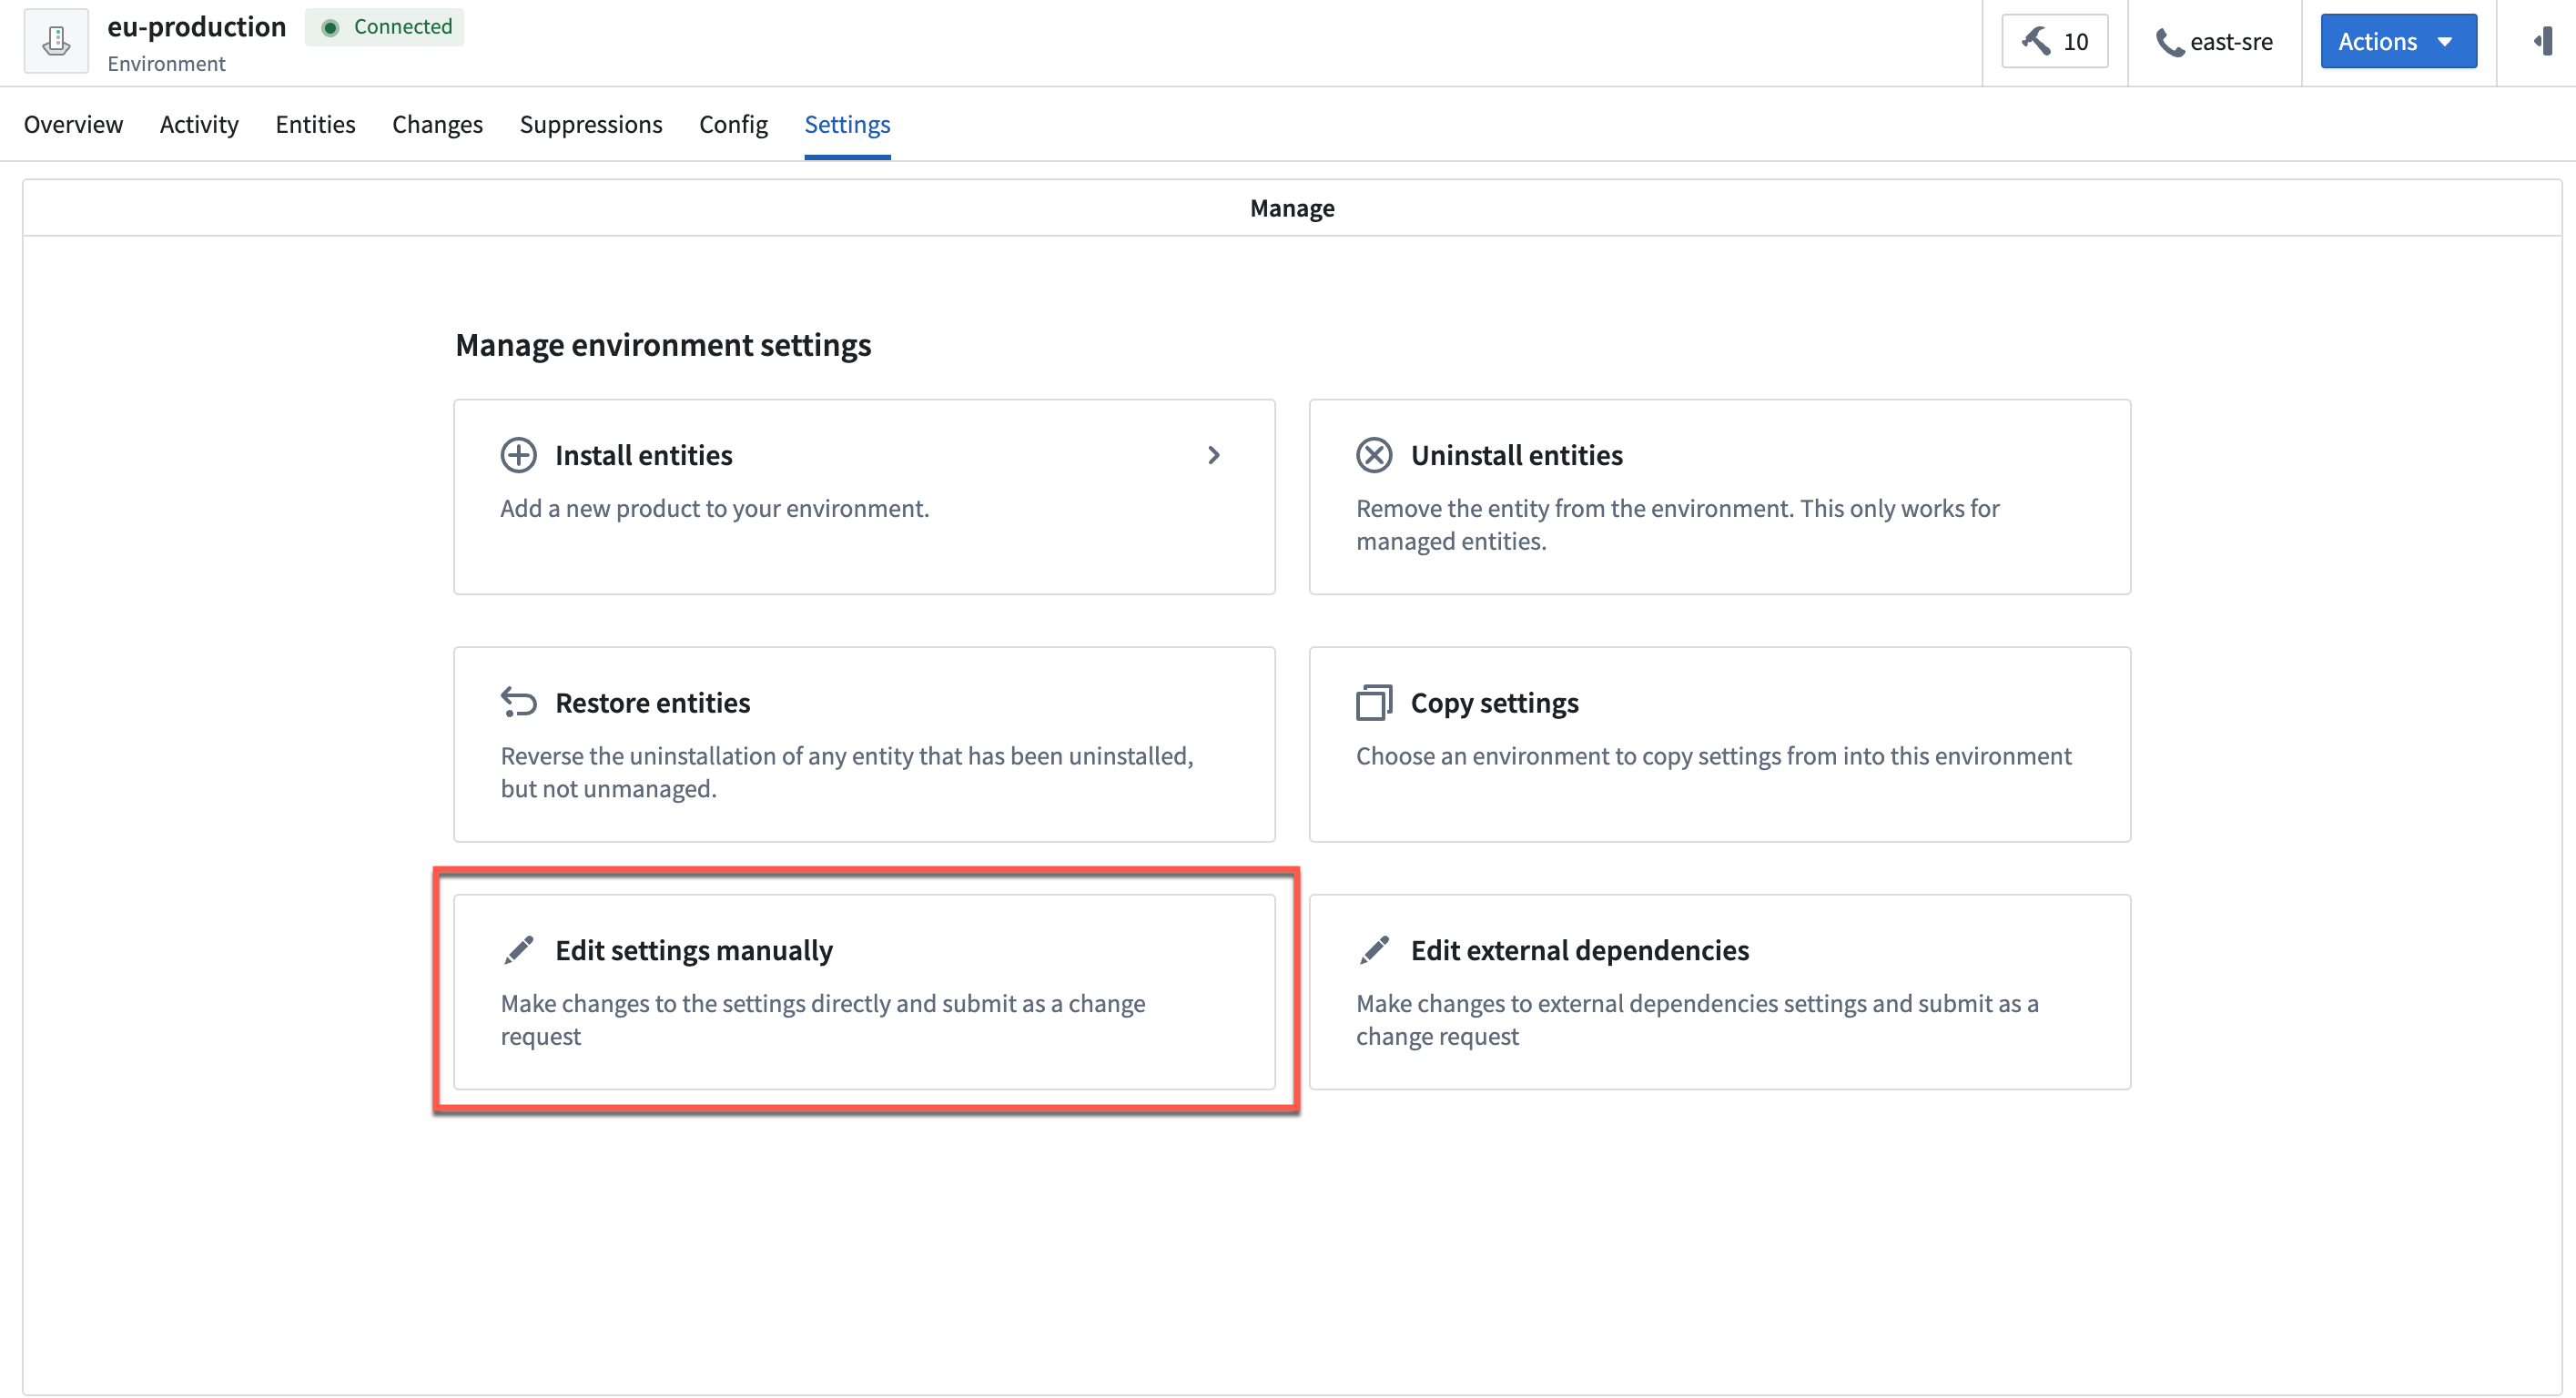Screen dimensions: 2576x1398
Task: Open the hammer icon showing 10
Action: 2055,41
